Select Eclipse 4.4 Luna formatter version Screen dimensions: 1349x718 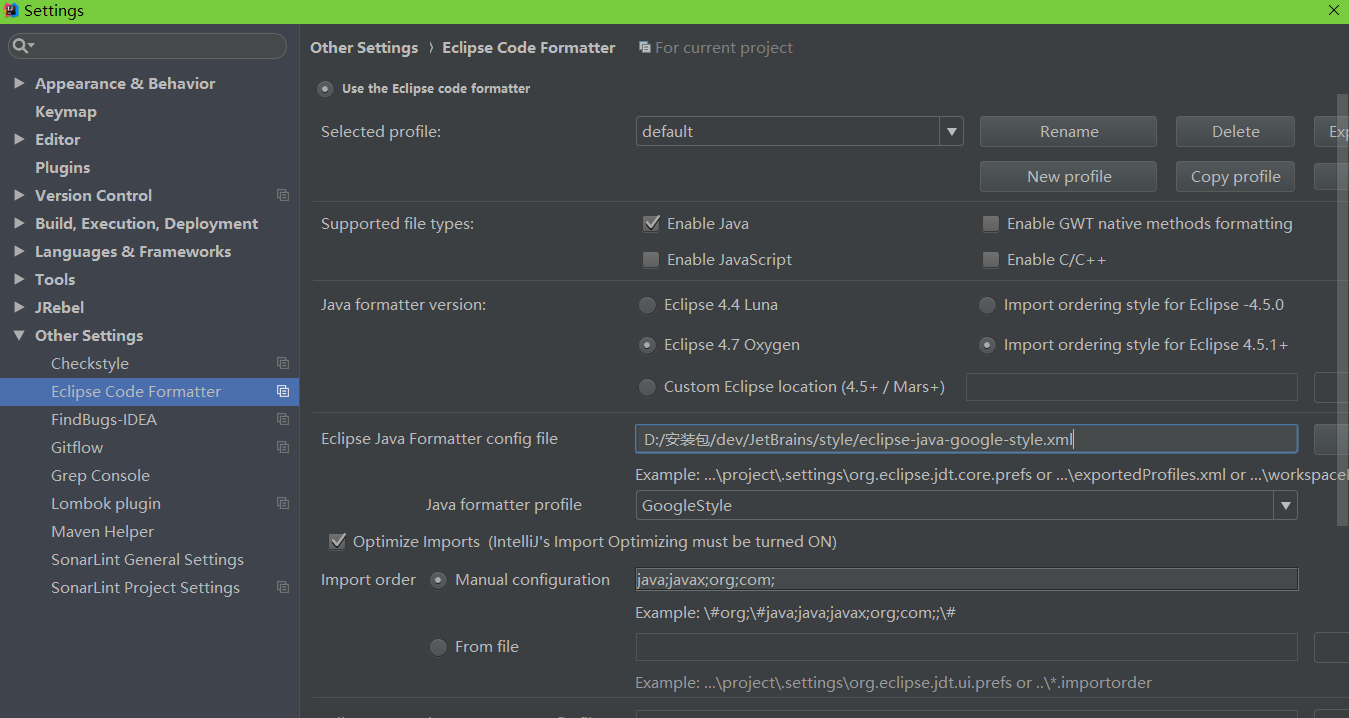pyautogui.click(x=647, y=305)
